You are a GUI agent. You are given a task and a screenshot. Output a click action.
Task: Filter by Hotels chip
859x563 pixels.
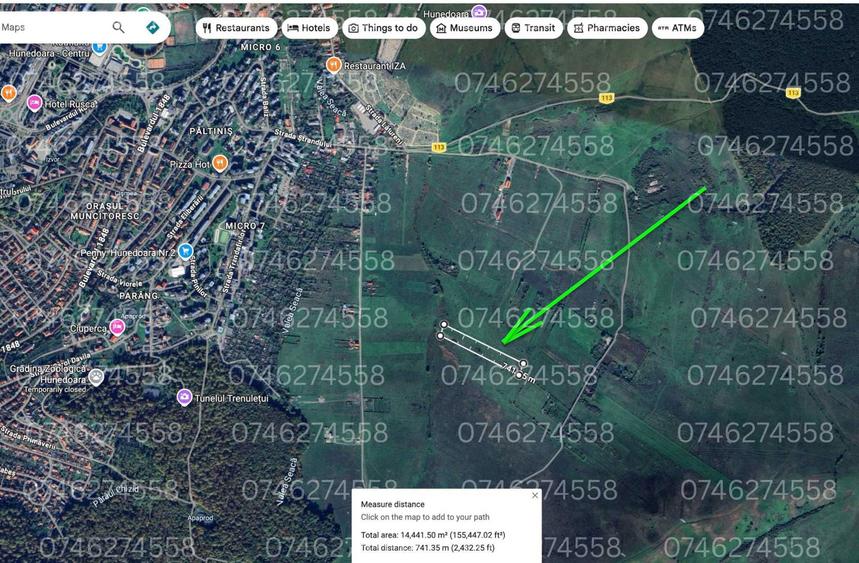(309, 28)
